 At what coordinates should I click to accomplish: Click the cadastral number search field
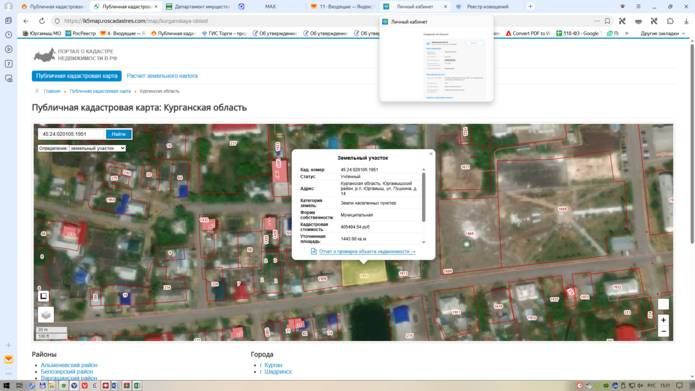(72, 134)
